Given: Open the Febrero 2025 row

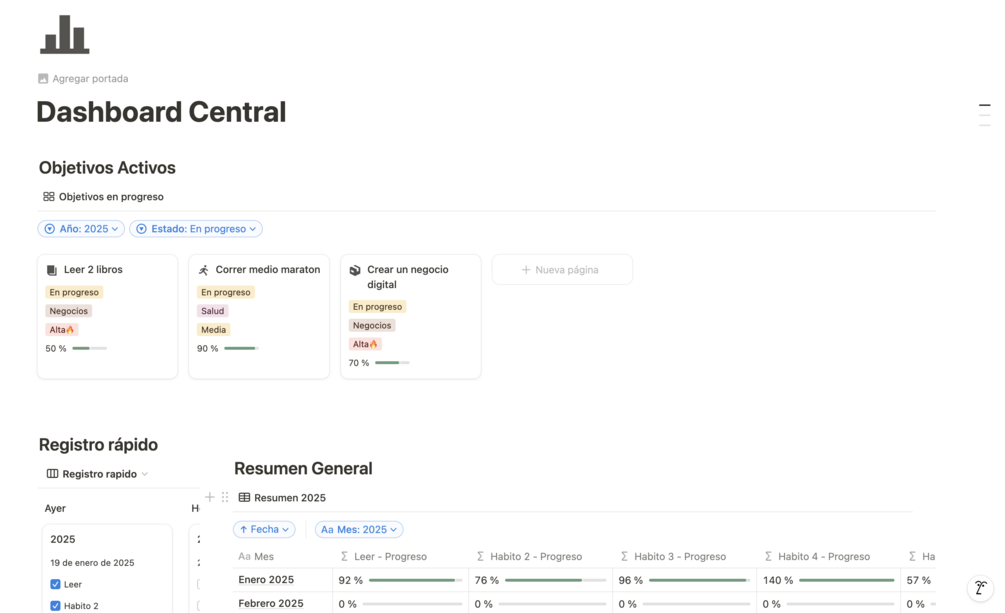Looking at the screenshot, I should [271, 604].
